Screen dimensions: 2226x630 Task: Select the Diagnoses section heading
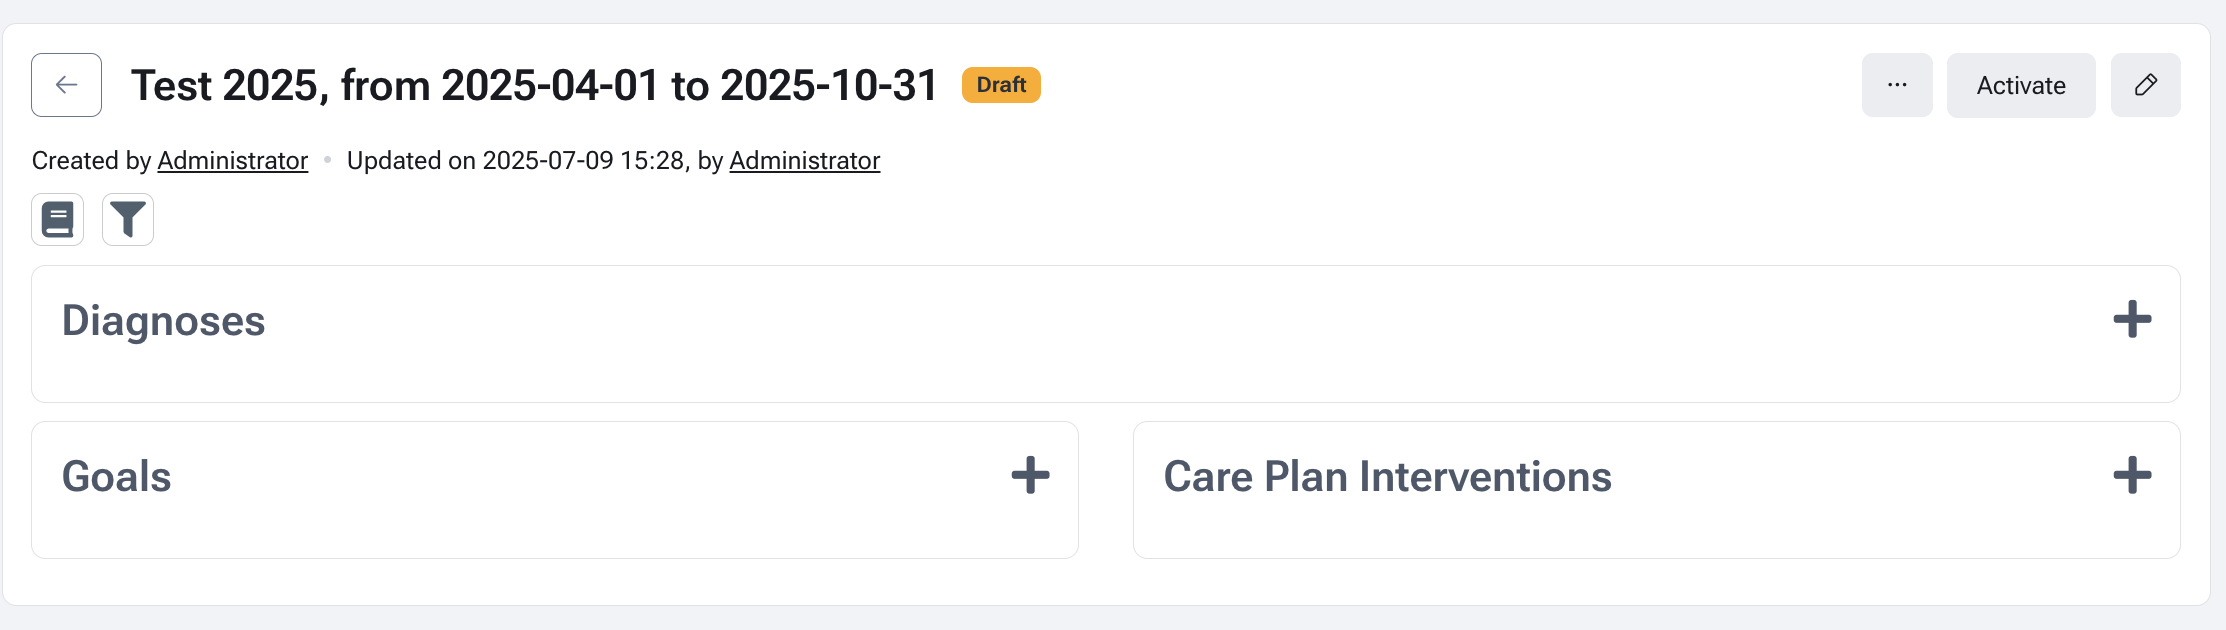pyautogui.click(x=164, y=321)
